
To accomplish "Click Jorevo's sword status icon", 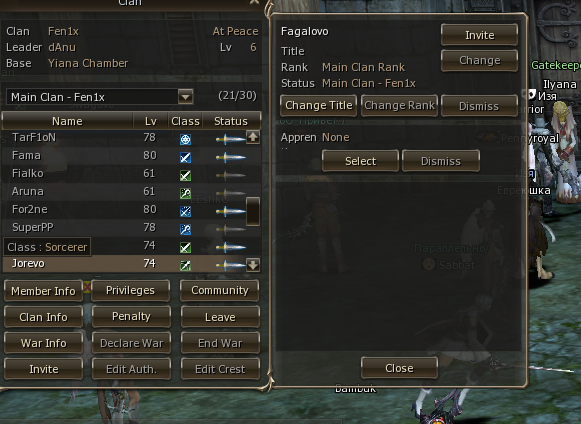I will click(x=230, y=265).
